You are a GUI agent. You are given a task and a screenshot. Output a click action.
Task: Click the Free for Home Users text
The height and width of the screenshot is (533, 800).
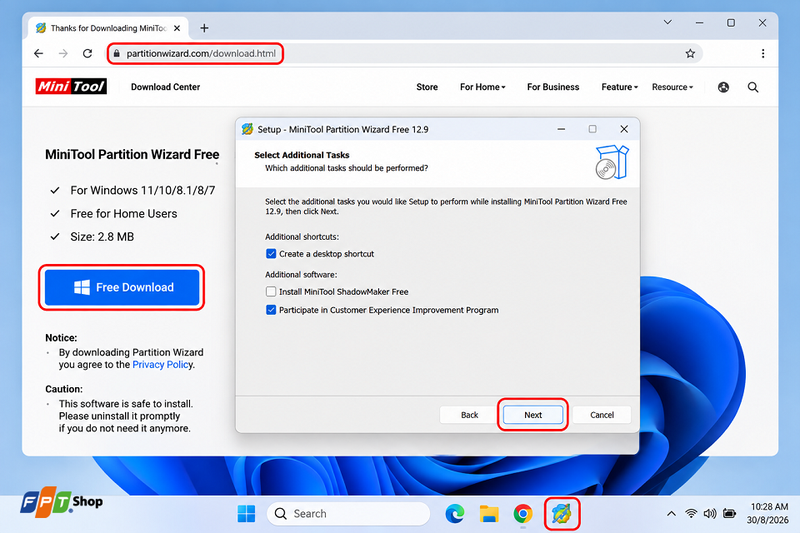click(x=124, y=214)
